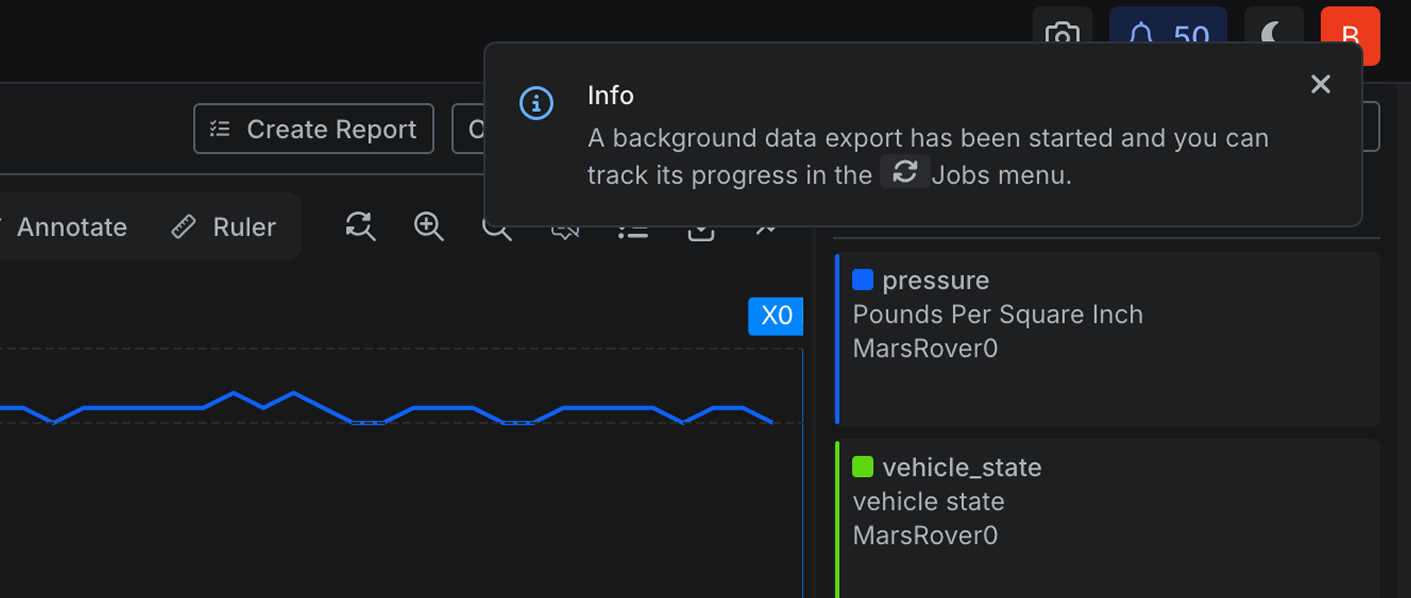1411x598 pixels.
Task: Click the Create Report button
Action: pos(313,128)
